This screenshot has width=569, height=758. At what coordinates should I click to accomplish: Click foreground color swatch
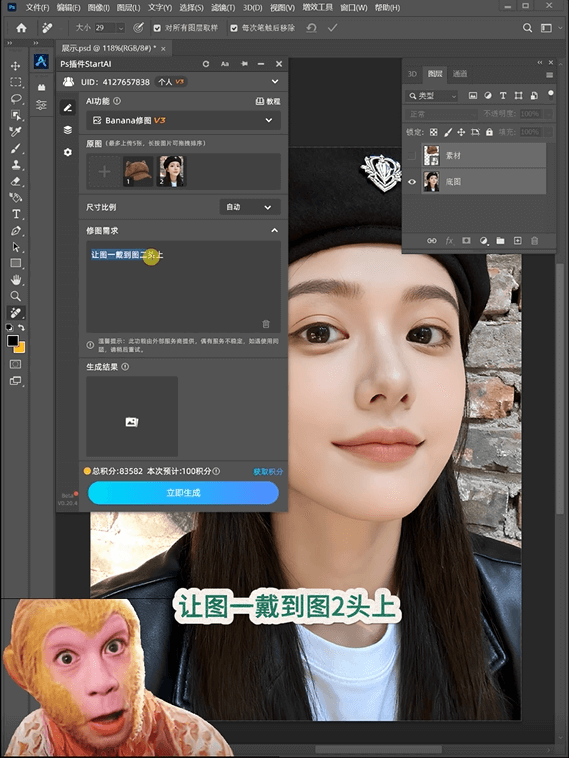pyautogui.click(x=13, y=340)
